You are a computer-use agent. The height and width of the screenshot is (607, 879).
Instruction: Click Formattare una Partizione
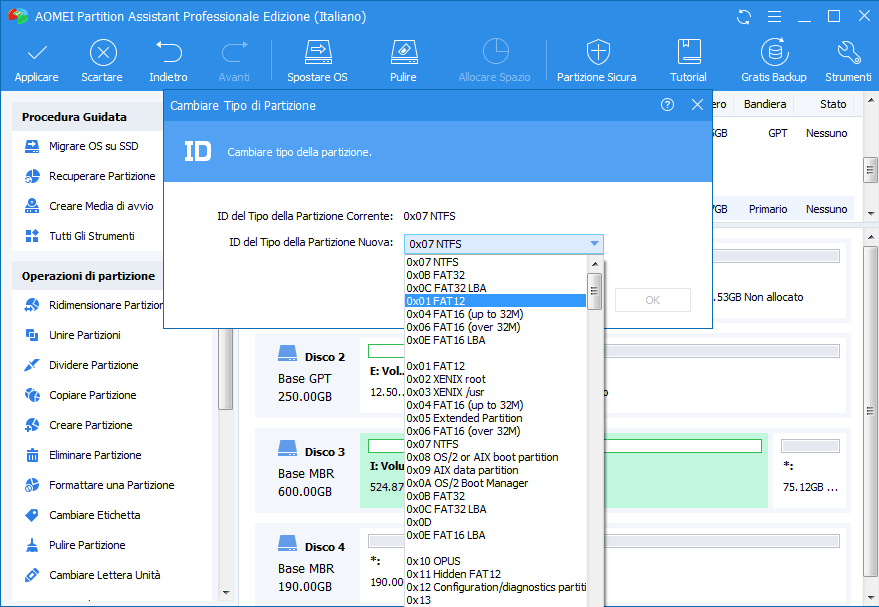tap(111, 485)
